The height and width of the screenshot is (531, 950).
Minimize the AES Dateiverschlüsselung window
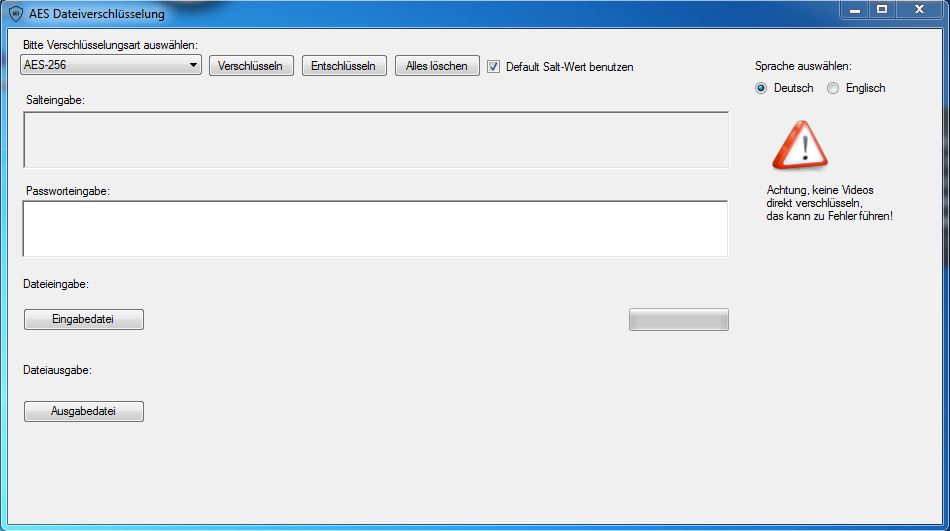point(855,10)
